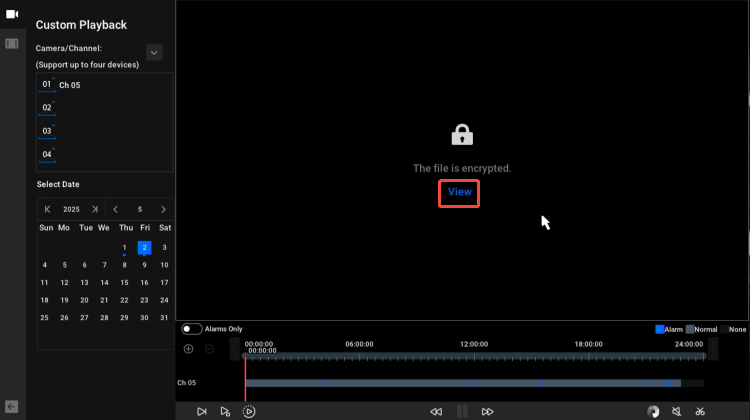This screenshot has height=420, width=750.
Task: Pick date 3 on the calendar
Action: pyautogui.click(x=165, y=247)
